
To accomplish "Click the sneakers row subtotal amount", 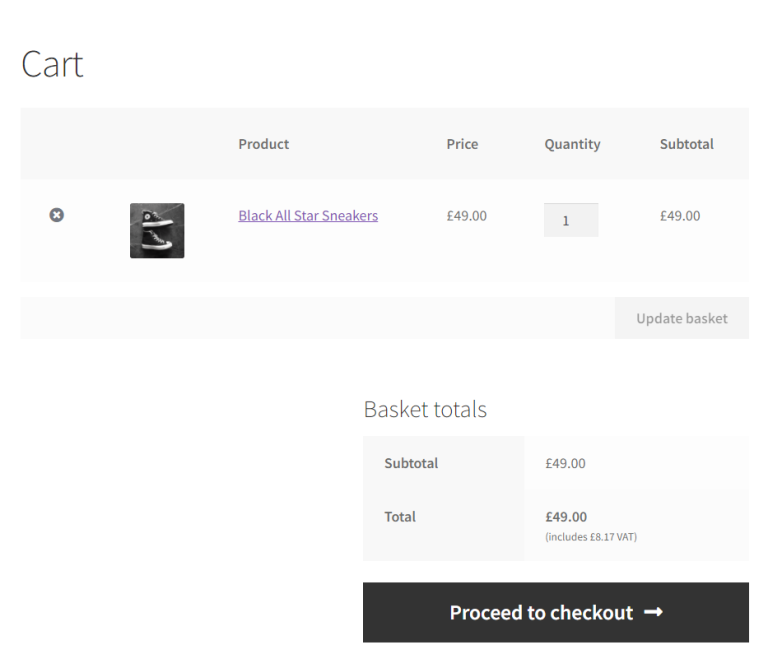I will click(680, 215).
